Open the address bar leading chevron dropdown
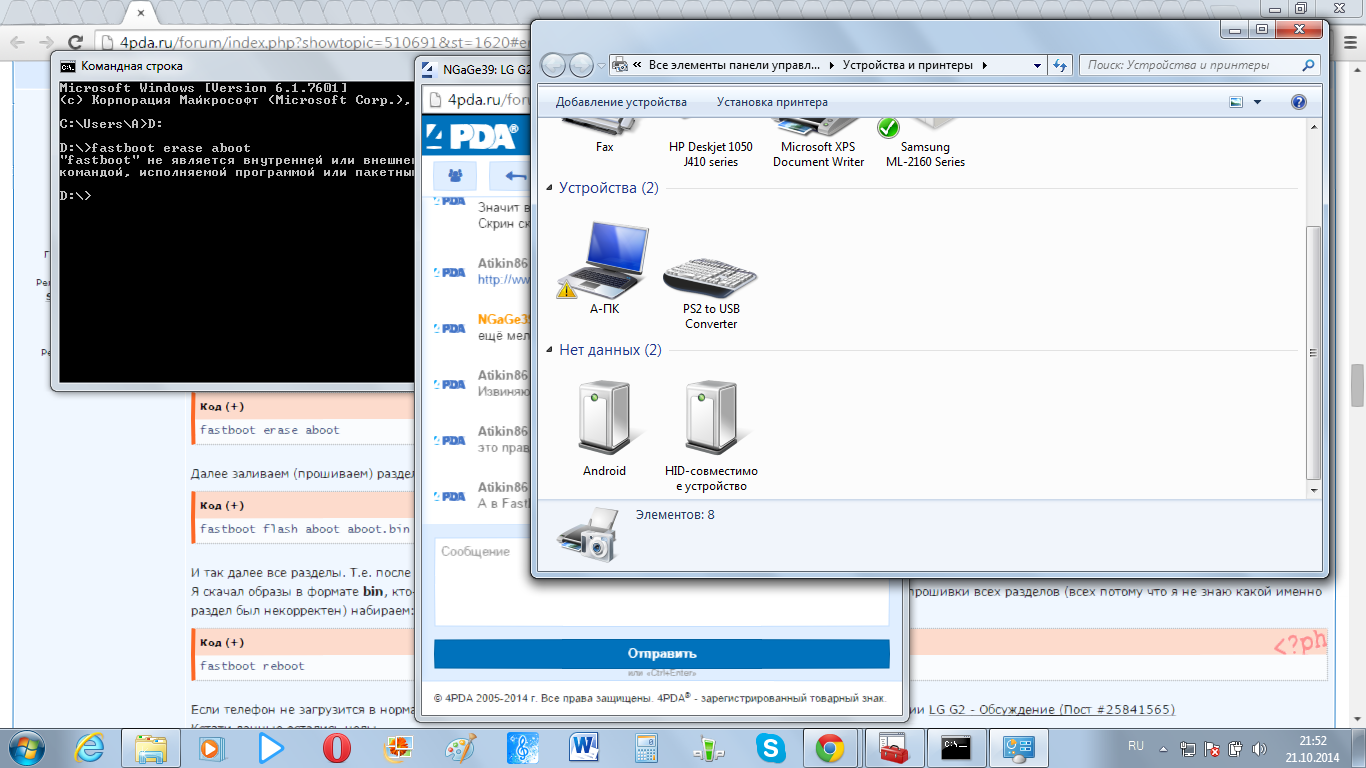Screen dimensions: 1366x768 point(637,65)
